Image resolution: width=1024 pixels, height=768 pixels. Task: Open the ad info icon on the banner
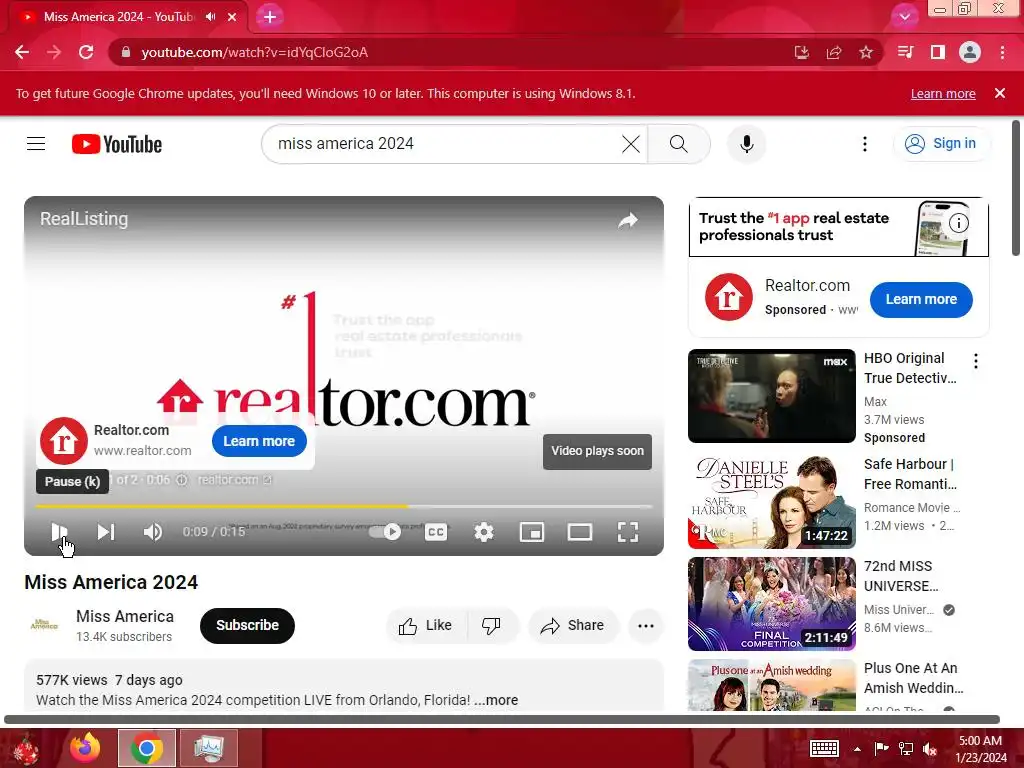coord(958,223)
